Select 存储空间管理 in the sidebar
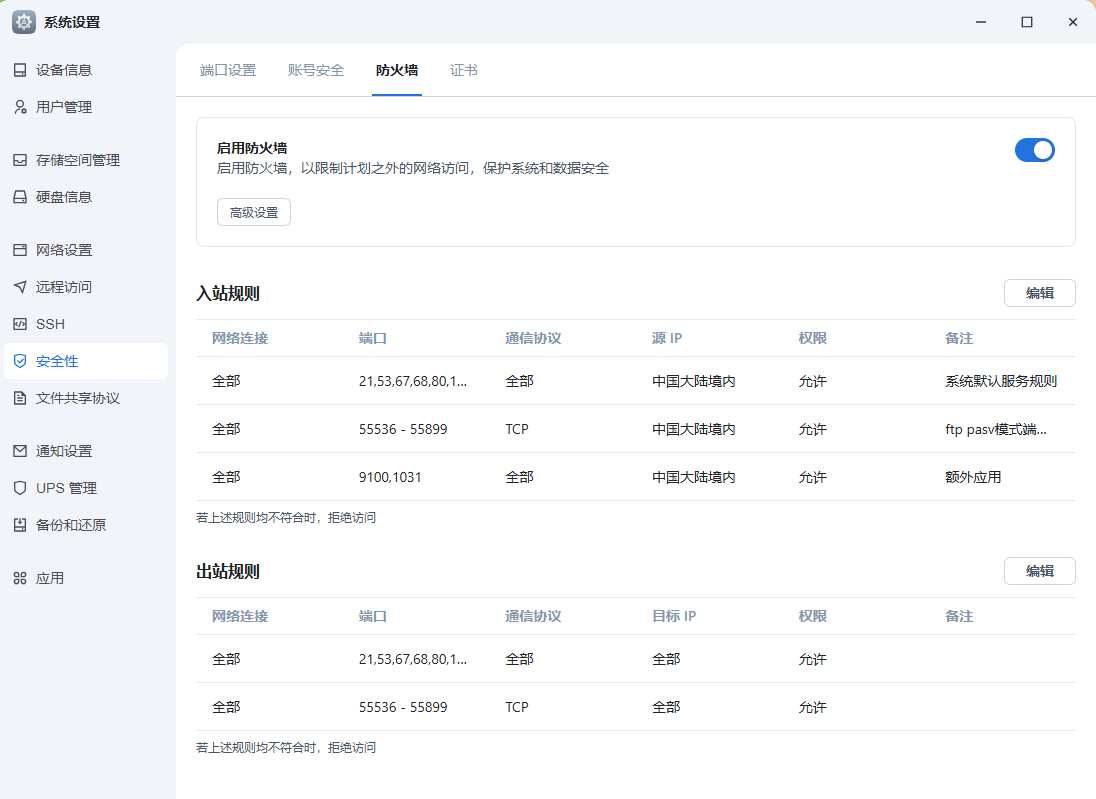Image resolution: width=1096 pixels, height=799 pixels. click(x=86, y=160)
